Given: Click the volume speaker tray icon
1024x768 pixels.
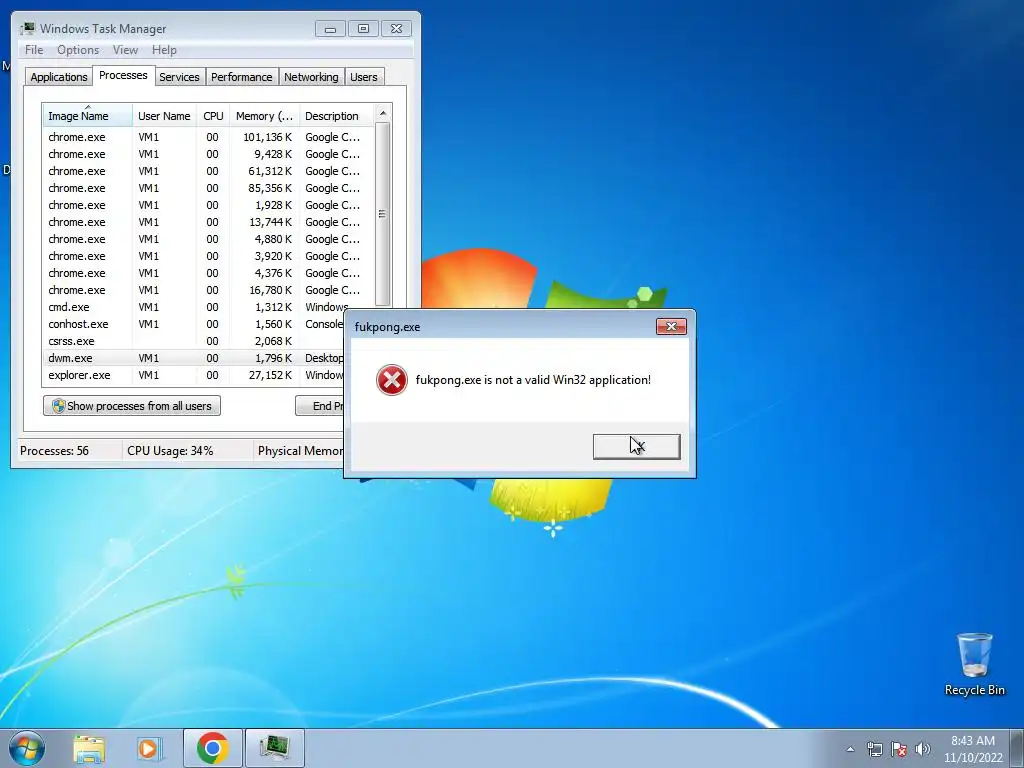Looking at the screenshot, I should coord(923,749).
